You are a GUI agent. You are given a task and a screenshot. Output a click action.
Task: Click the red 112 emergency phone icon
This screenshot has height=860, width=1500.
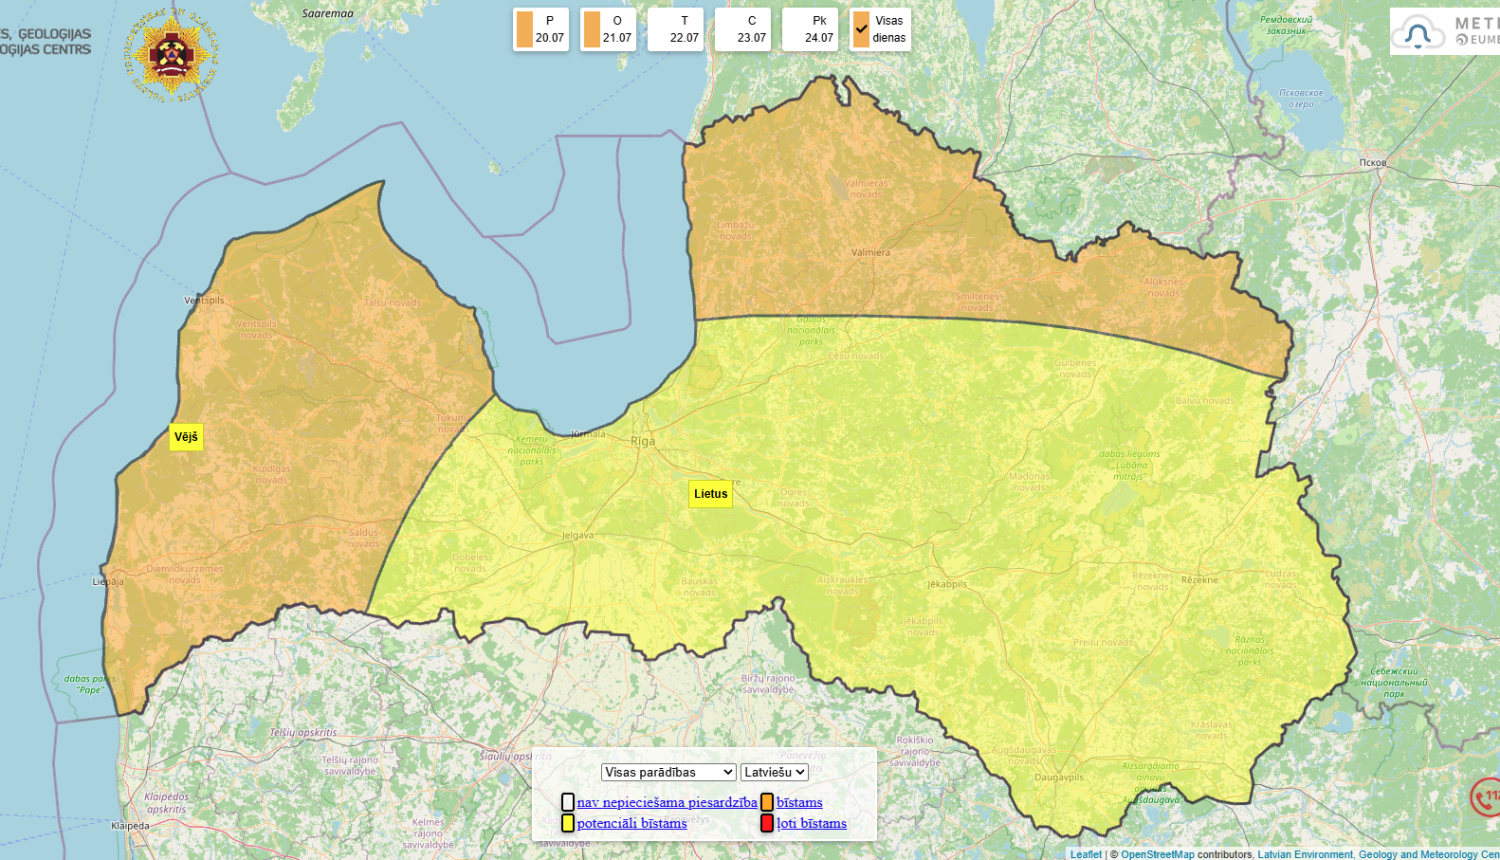(x=1486, y=797)
